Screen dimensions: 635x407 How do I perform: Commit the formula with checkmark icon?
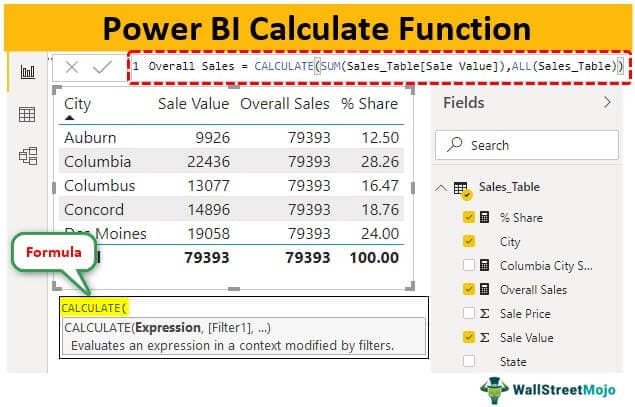click(101, 68)
